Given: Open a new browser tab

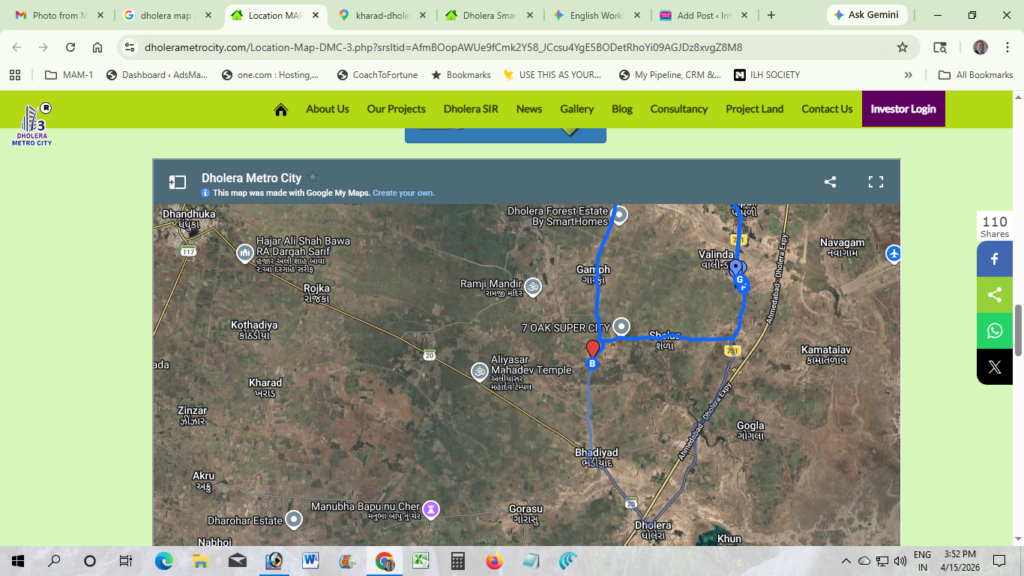Looking at the screenshot, I should tap(771, 15).
